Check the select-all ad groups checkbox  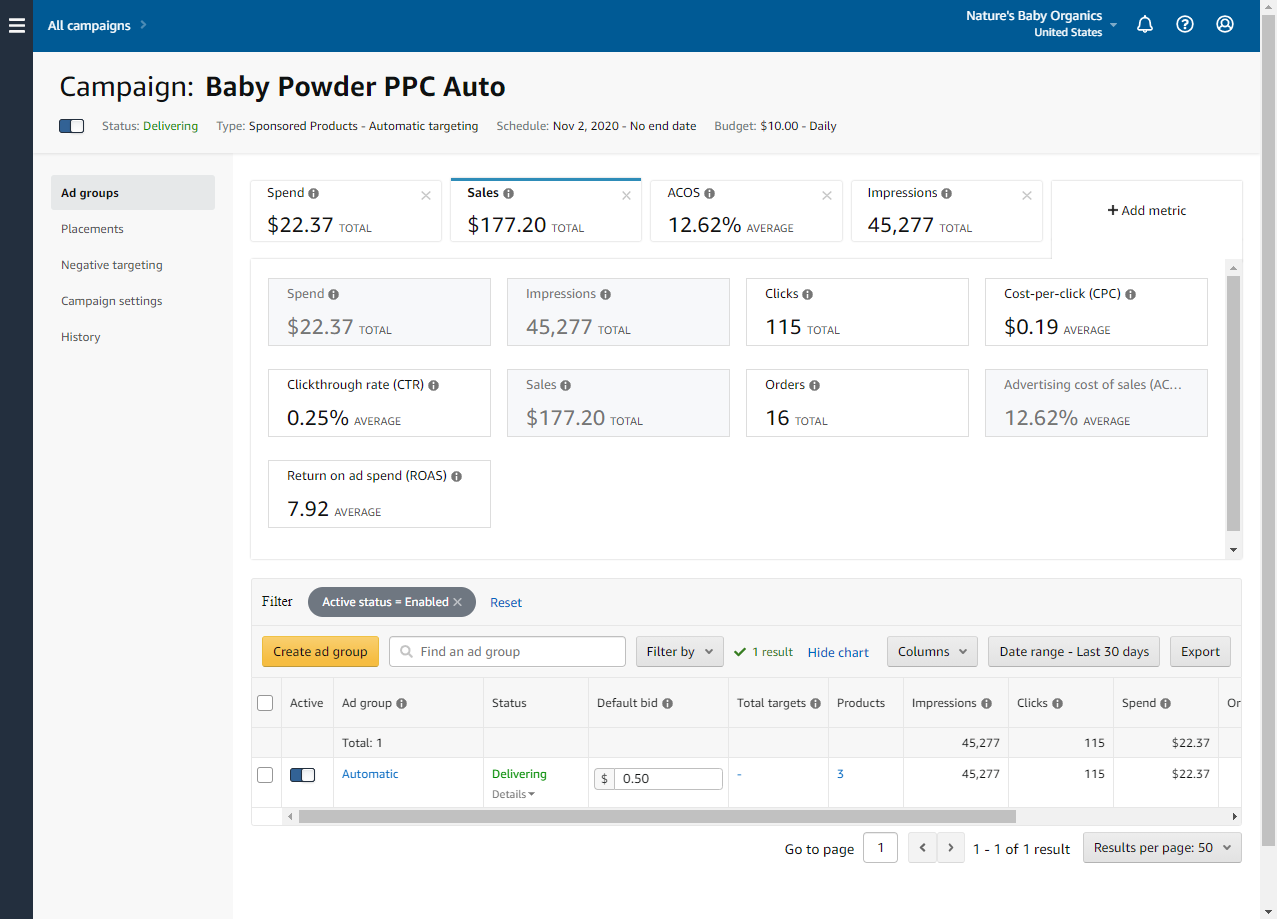coord(265,703)
